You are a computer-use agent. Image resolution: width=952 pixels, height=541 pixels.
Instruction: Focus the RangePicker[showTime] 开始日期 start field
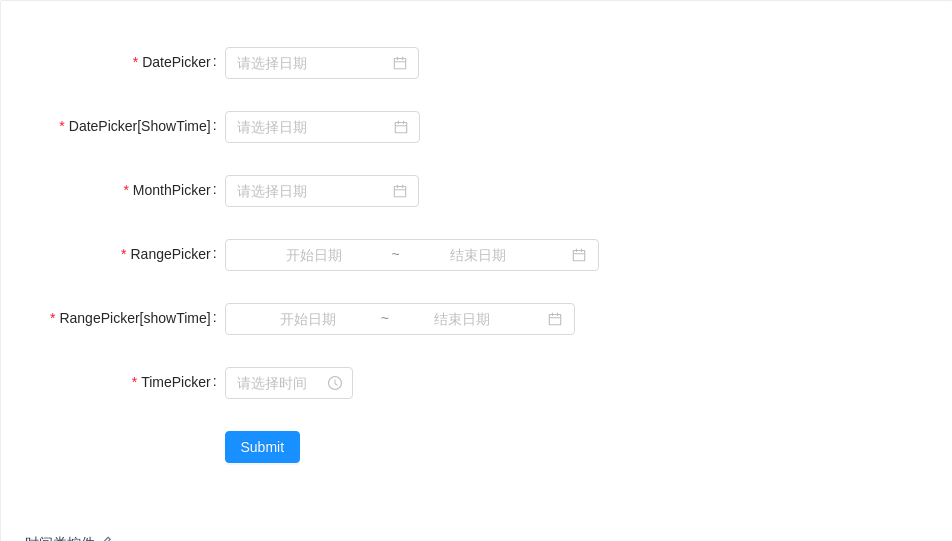(308, 319)
